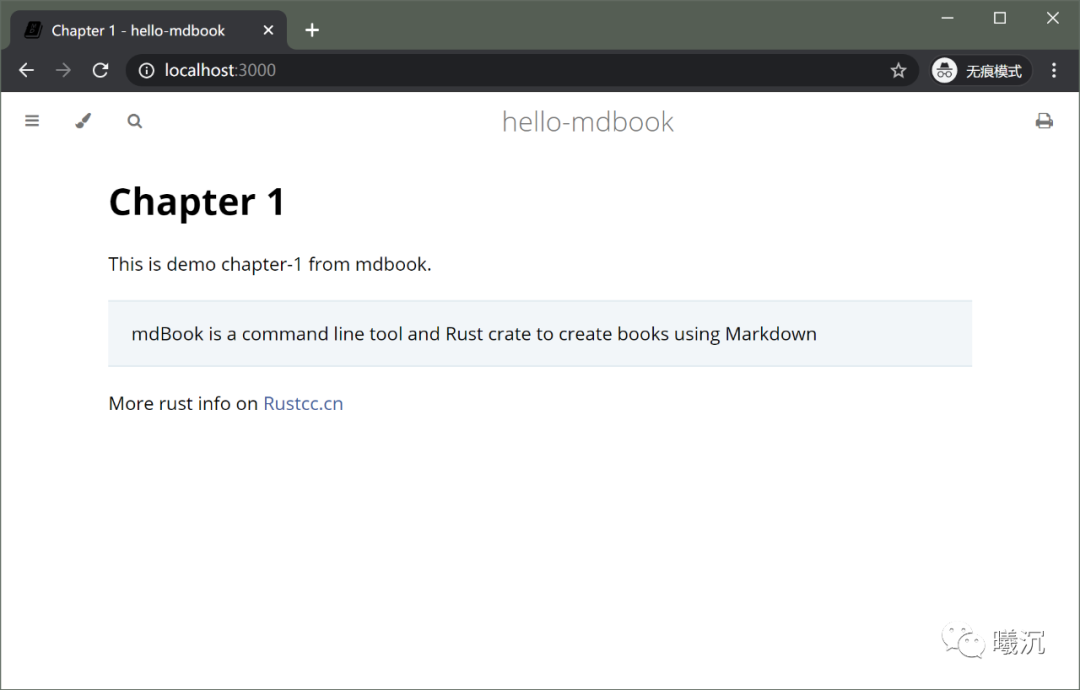
Task: Click the mdBook quote block text
Action: click(x=475, y=334)
